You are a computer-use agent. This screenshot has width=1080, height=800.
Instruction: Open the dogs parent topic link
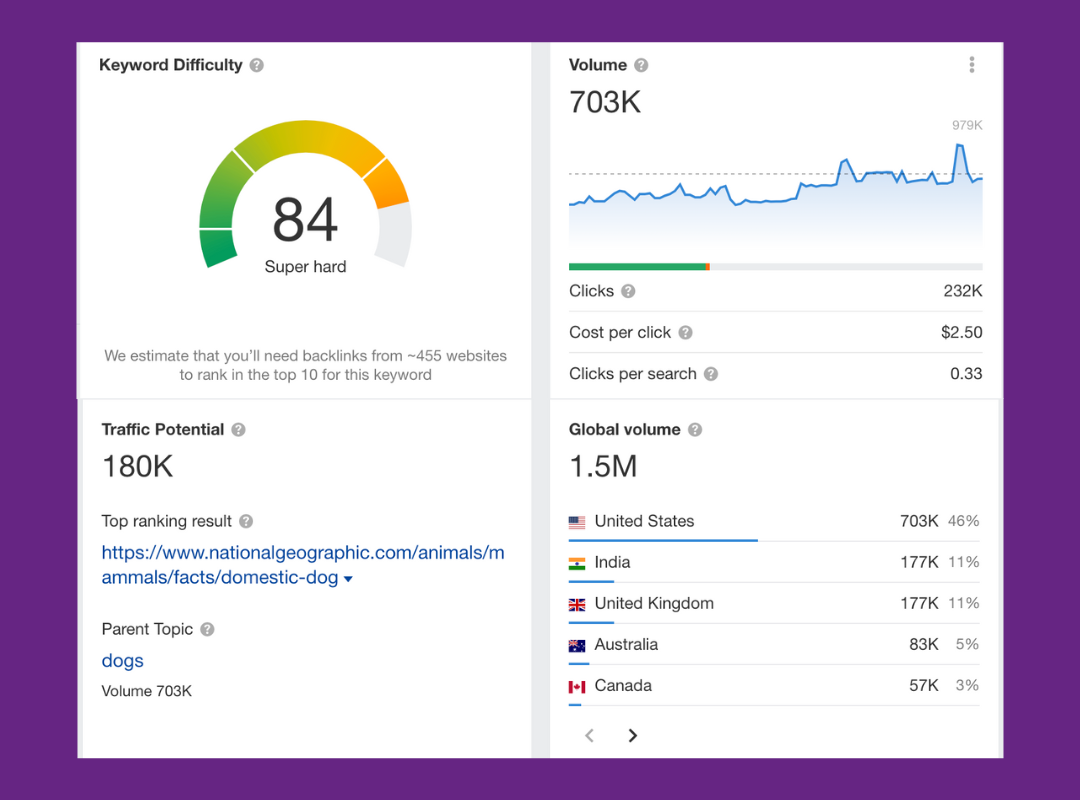point(123,661)
